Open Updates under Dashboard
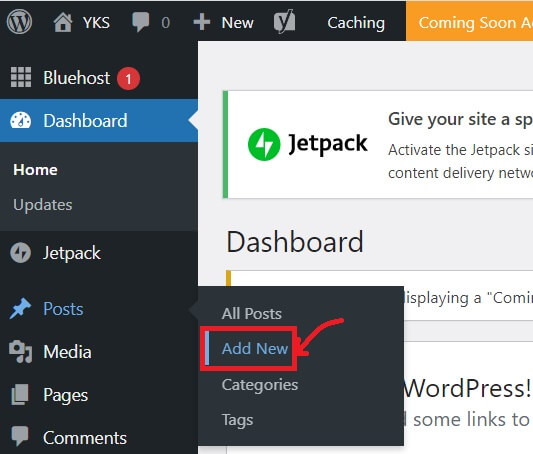 [x=43, y=205]
